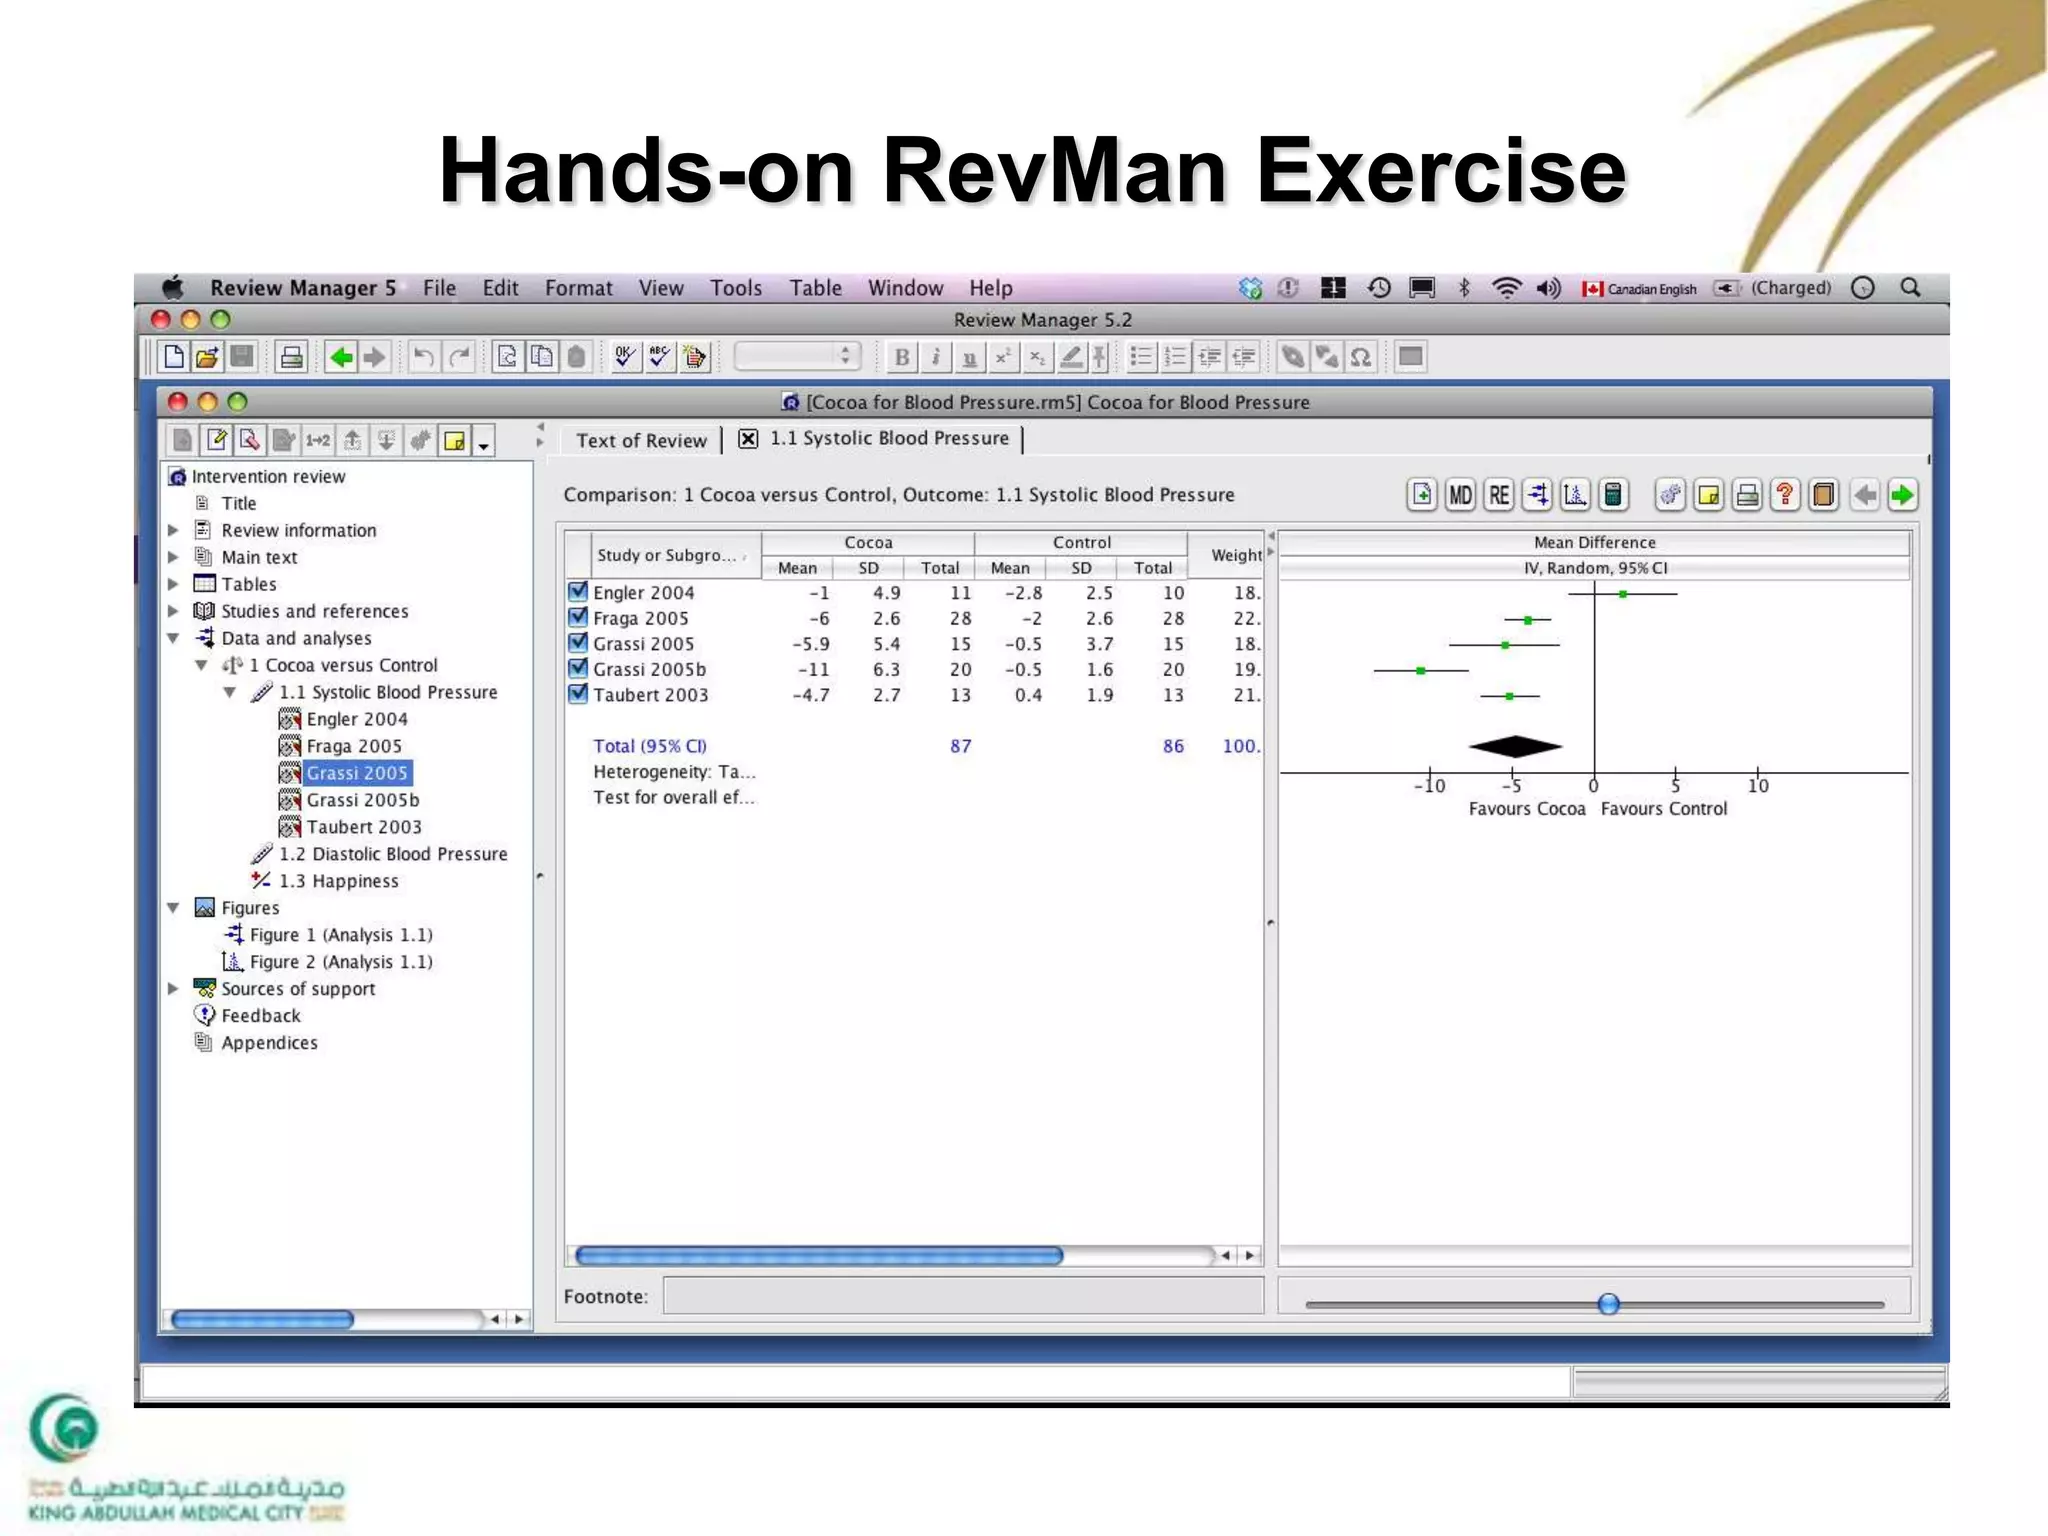Viewport: 2048px width, 1536px height.
Task: Uncheck the Grassi 2005b study checkbox
Action: tap(577, 668)
